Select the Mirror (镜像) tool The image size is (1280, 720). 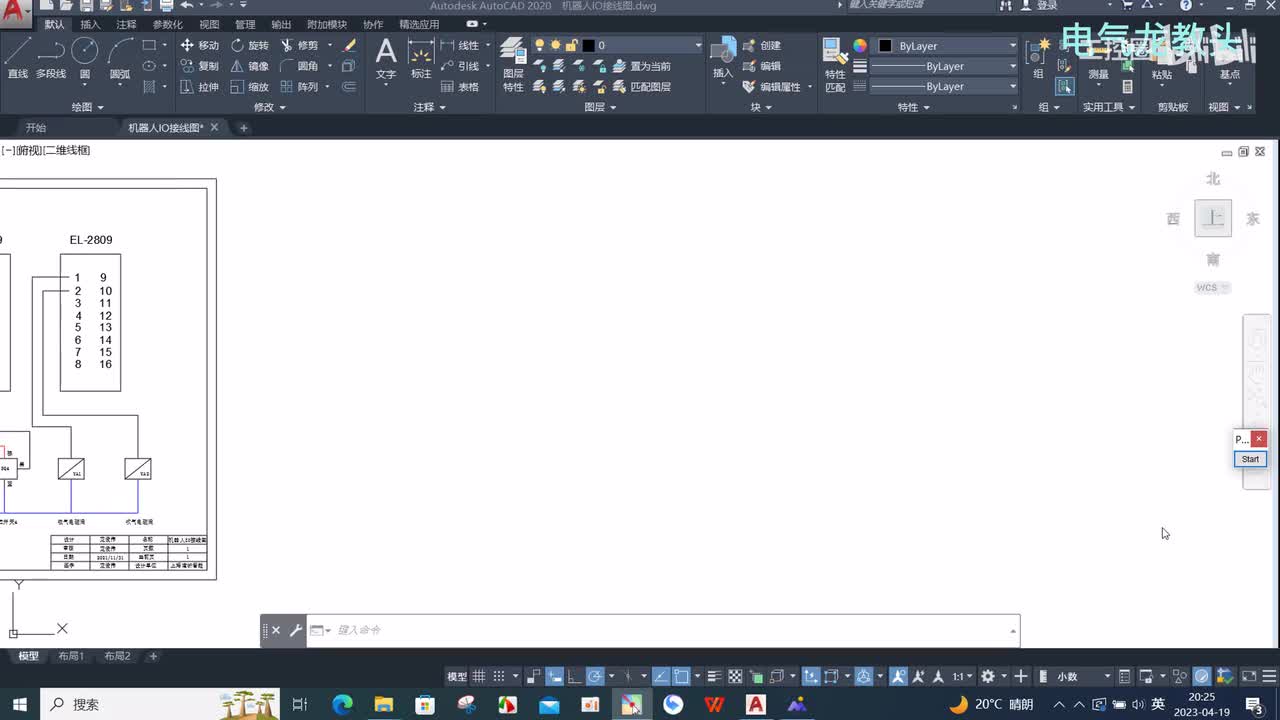pos(249,66)
